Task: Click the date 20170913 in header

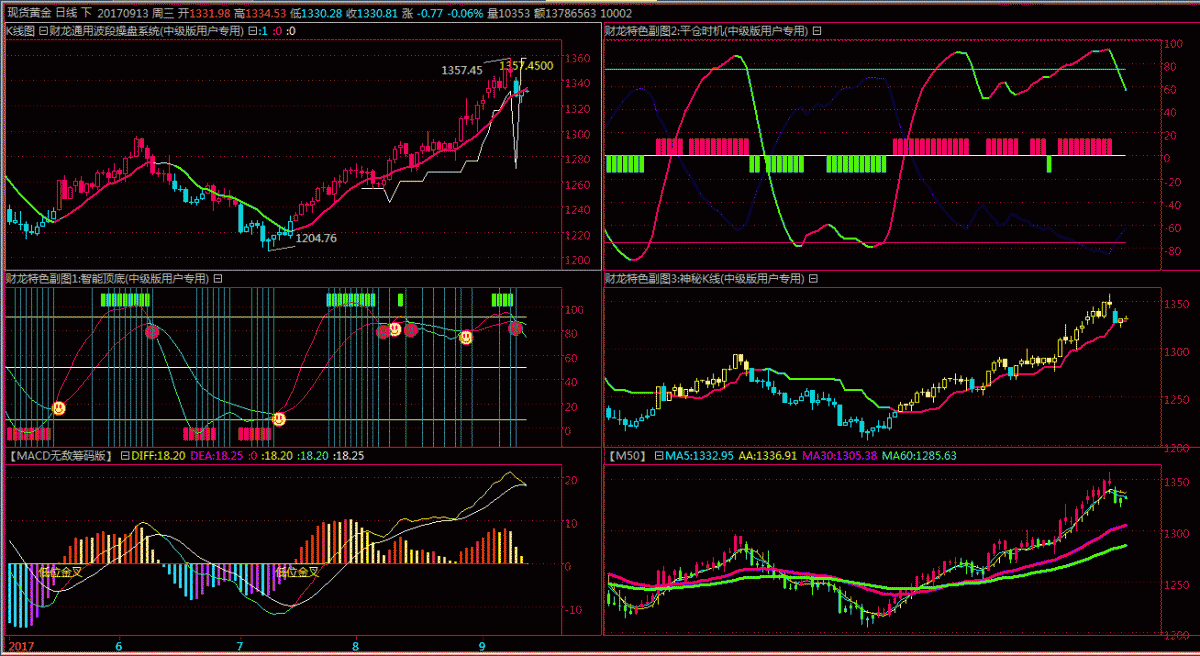Action: (122, 13)
